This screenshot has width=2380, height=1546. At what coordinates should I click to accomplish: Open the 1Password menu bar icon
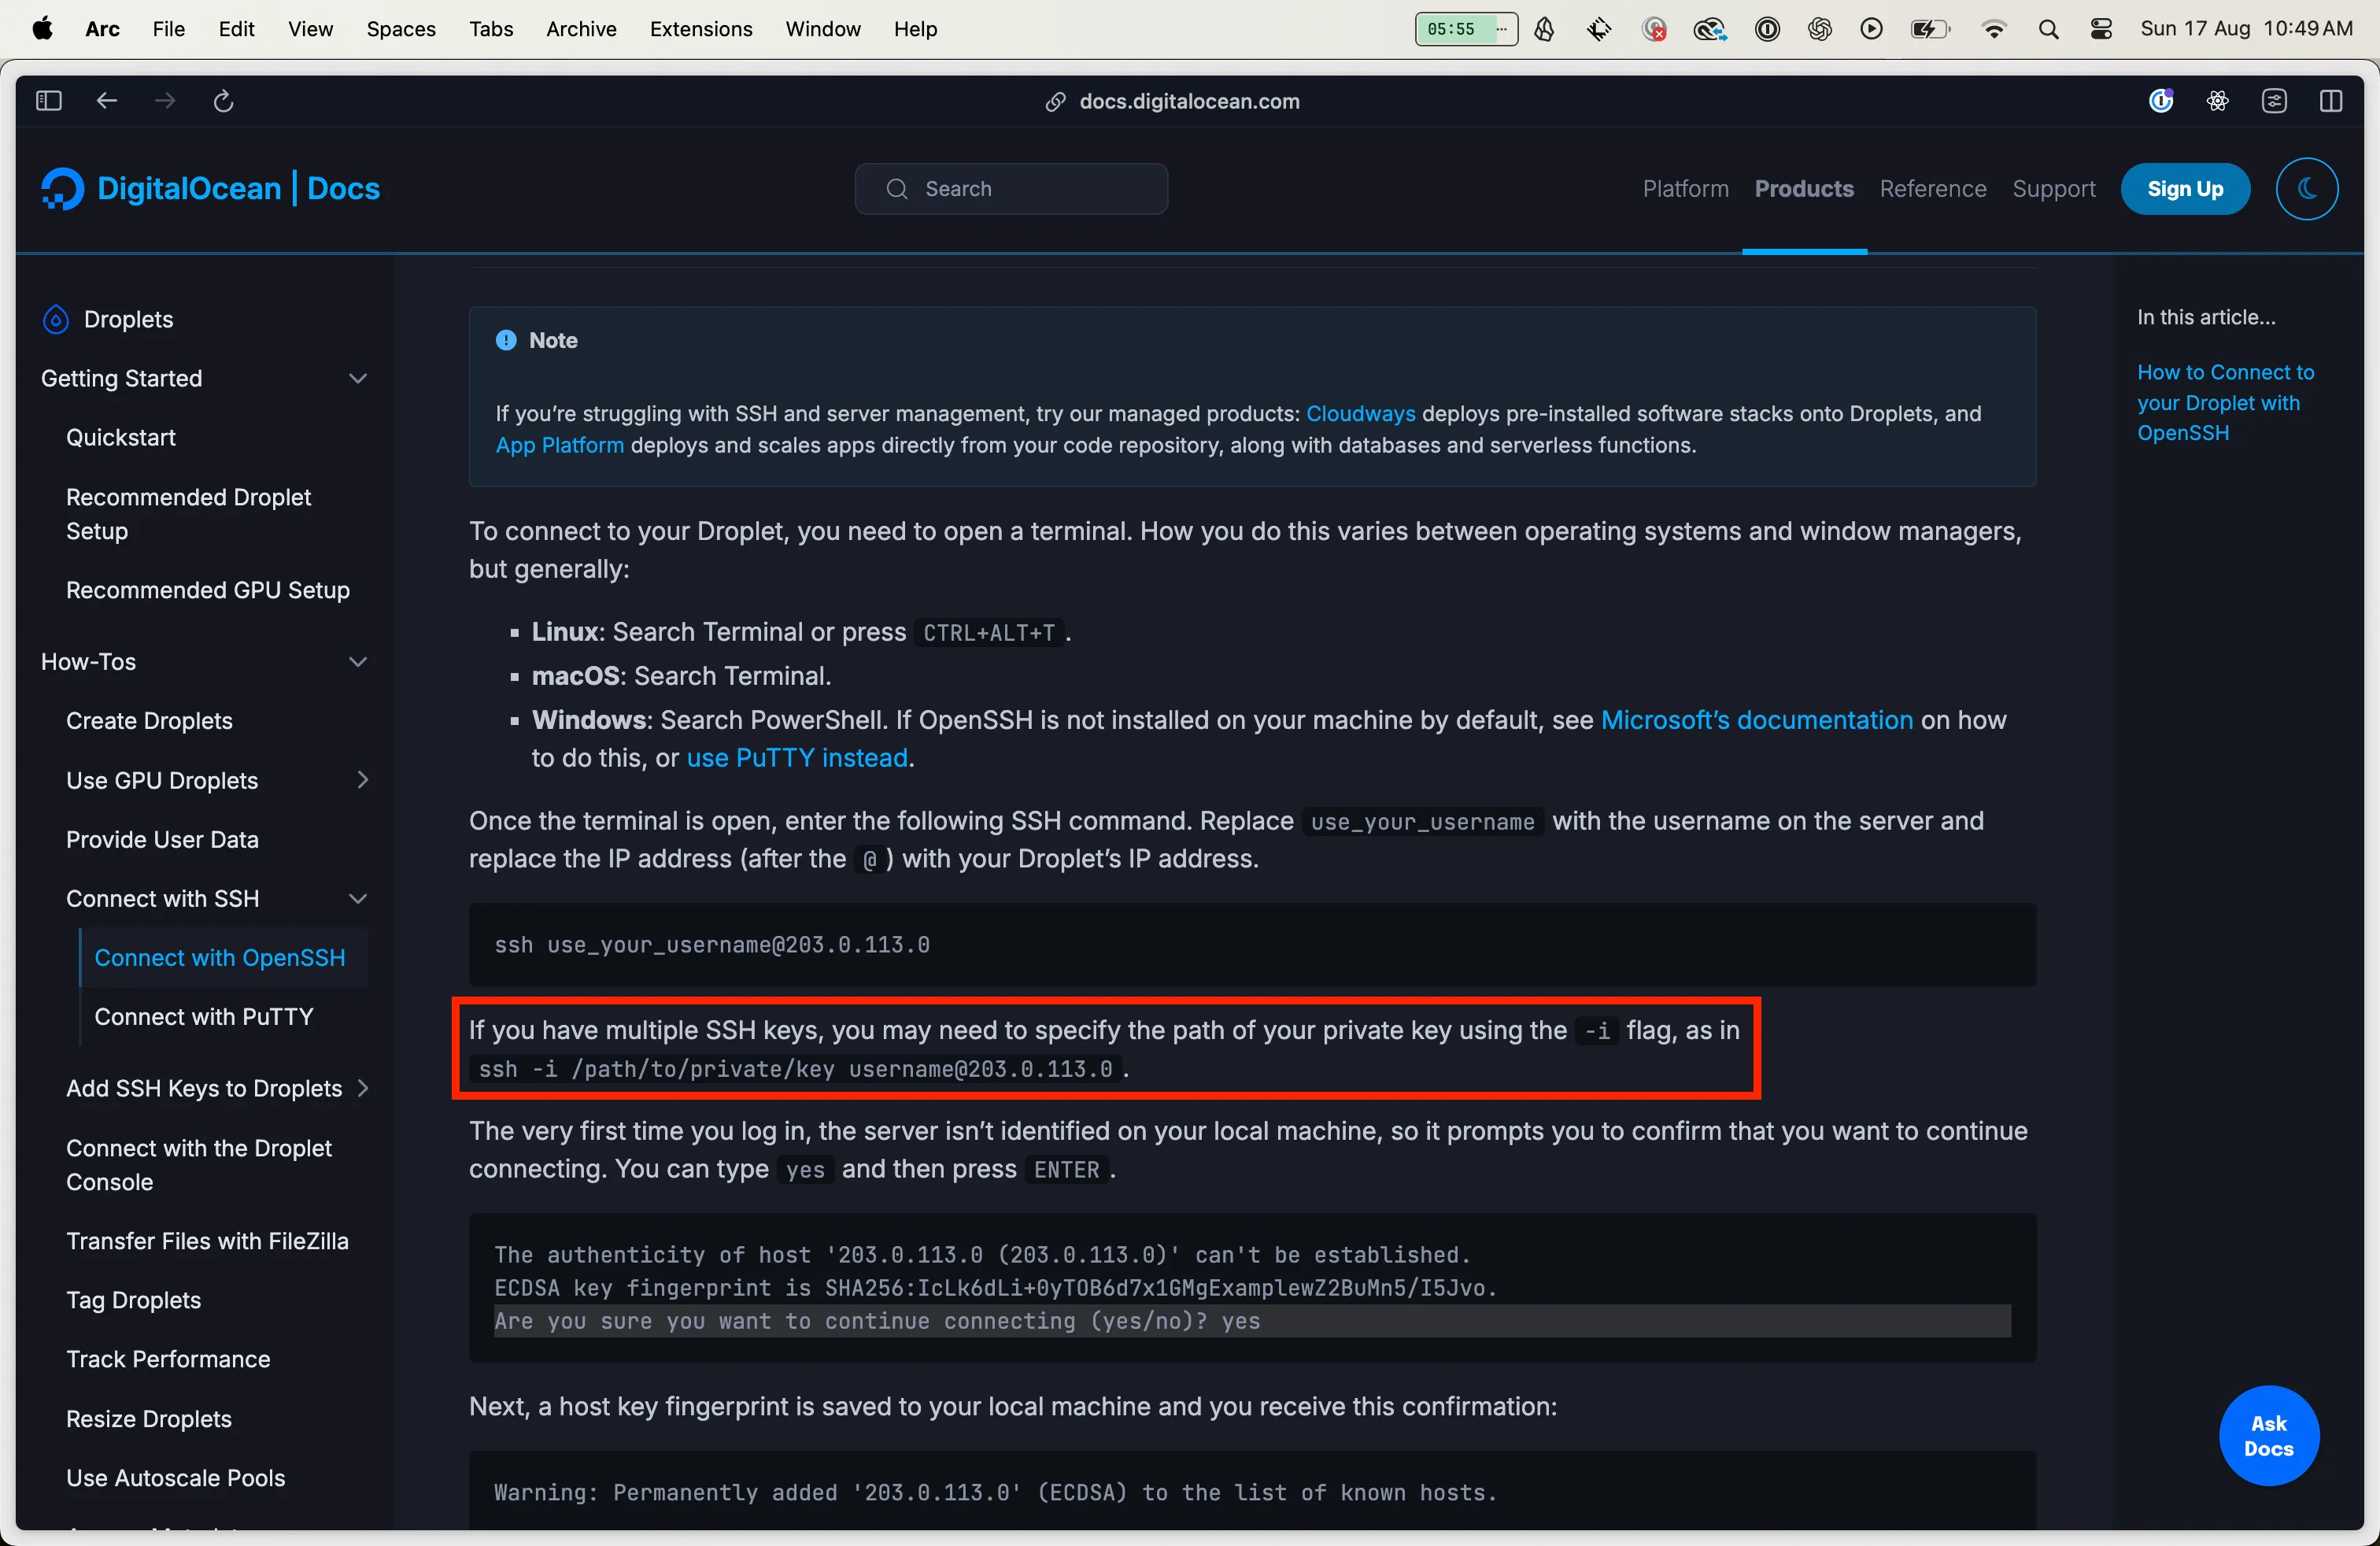pyautogui.click(x=1767, y=29)
